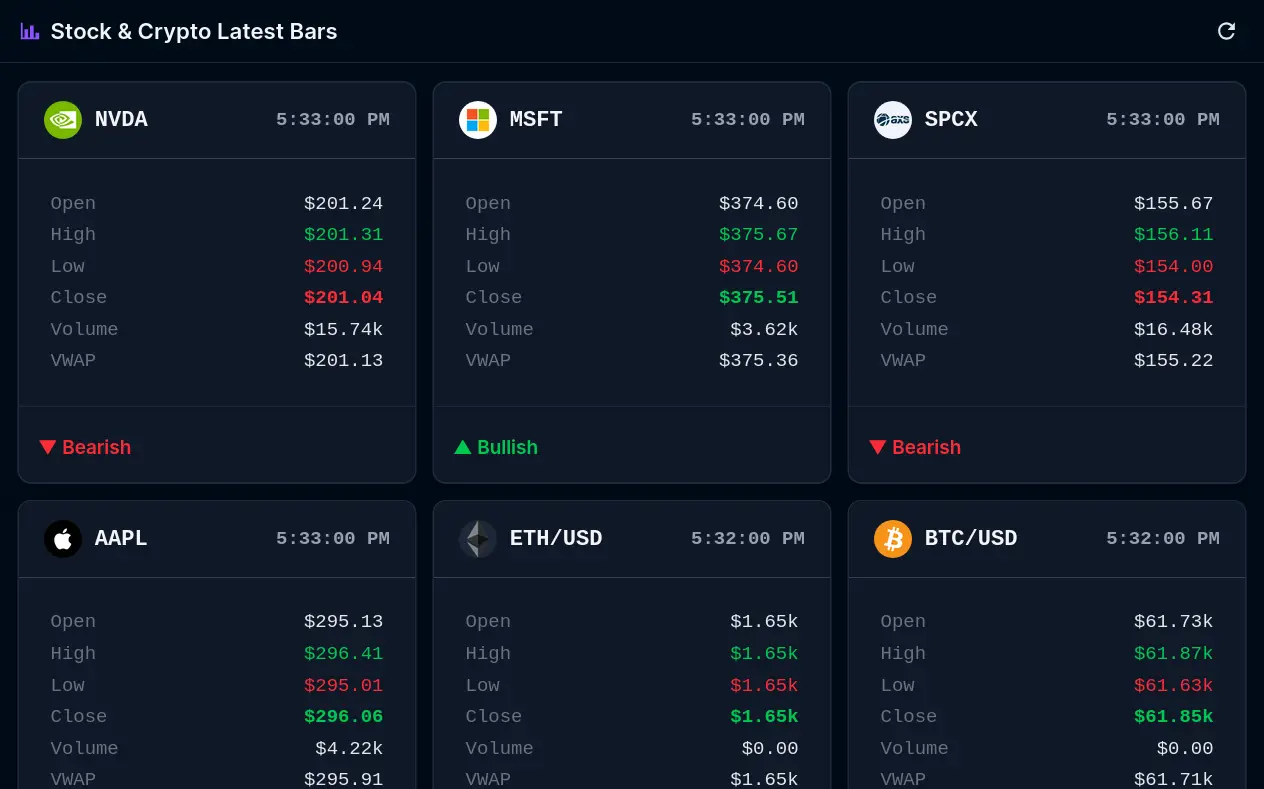This screenshot has height=789, width=1264.
Task: Click the BTC/USD ticker symbol
Action: tap(971, 539)
